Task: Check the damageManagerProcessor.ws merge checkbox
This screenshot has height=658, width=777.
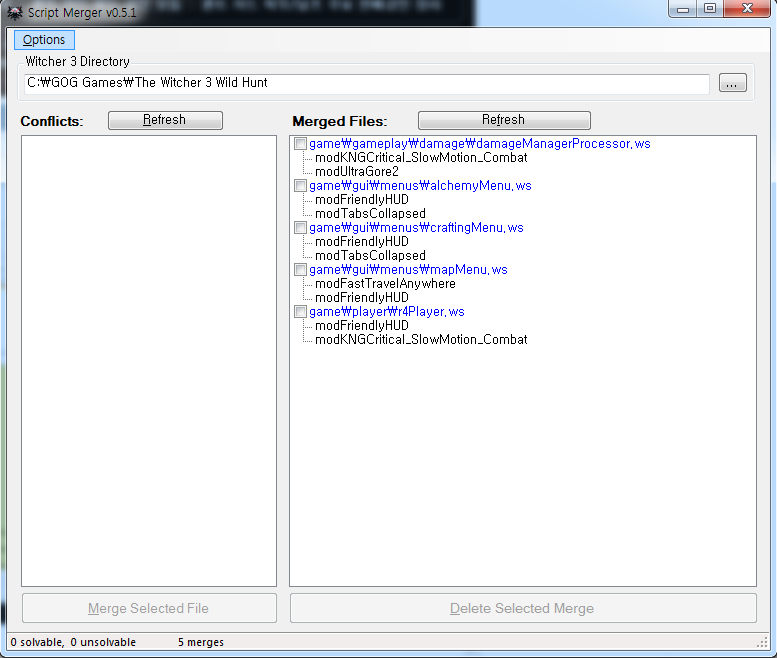Action: click(301, 144)
